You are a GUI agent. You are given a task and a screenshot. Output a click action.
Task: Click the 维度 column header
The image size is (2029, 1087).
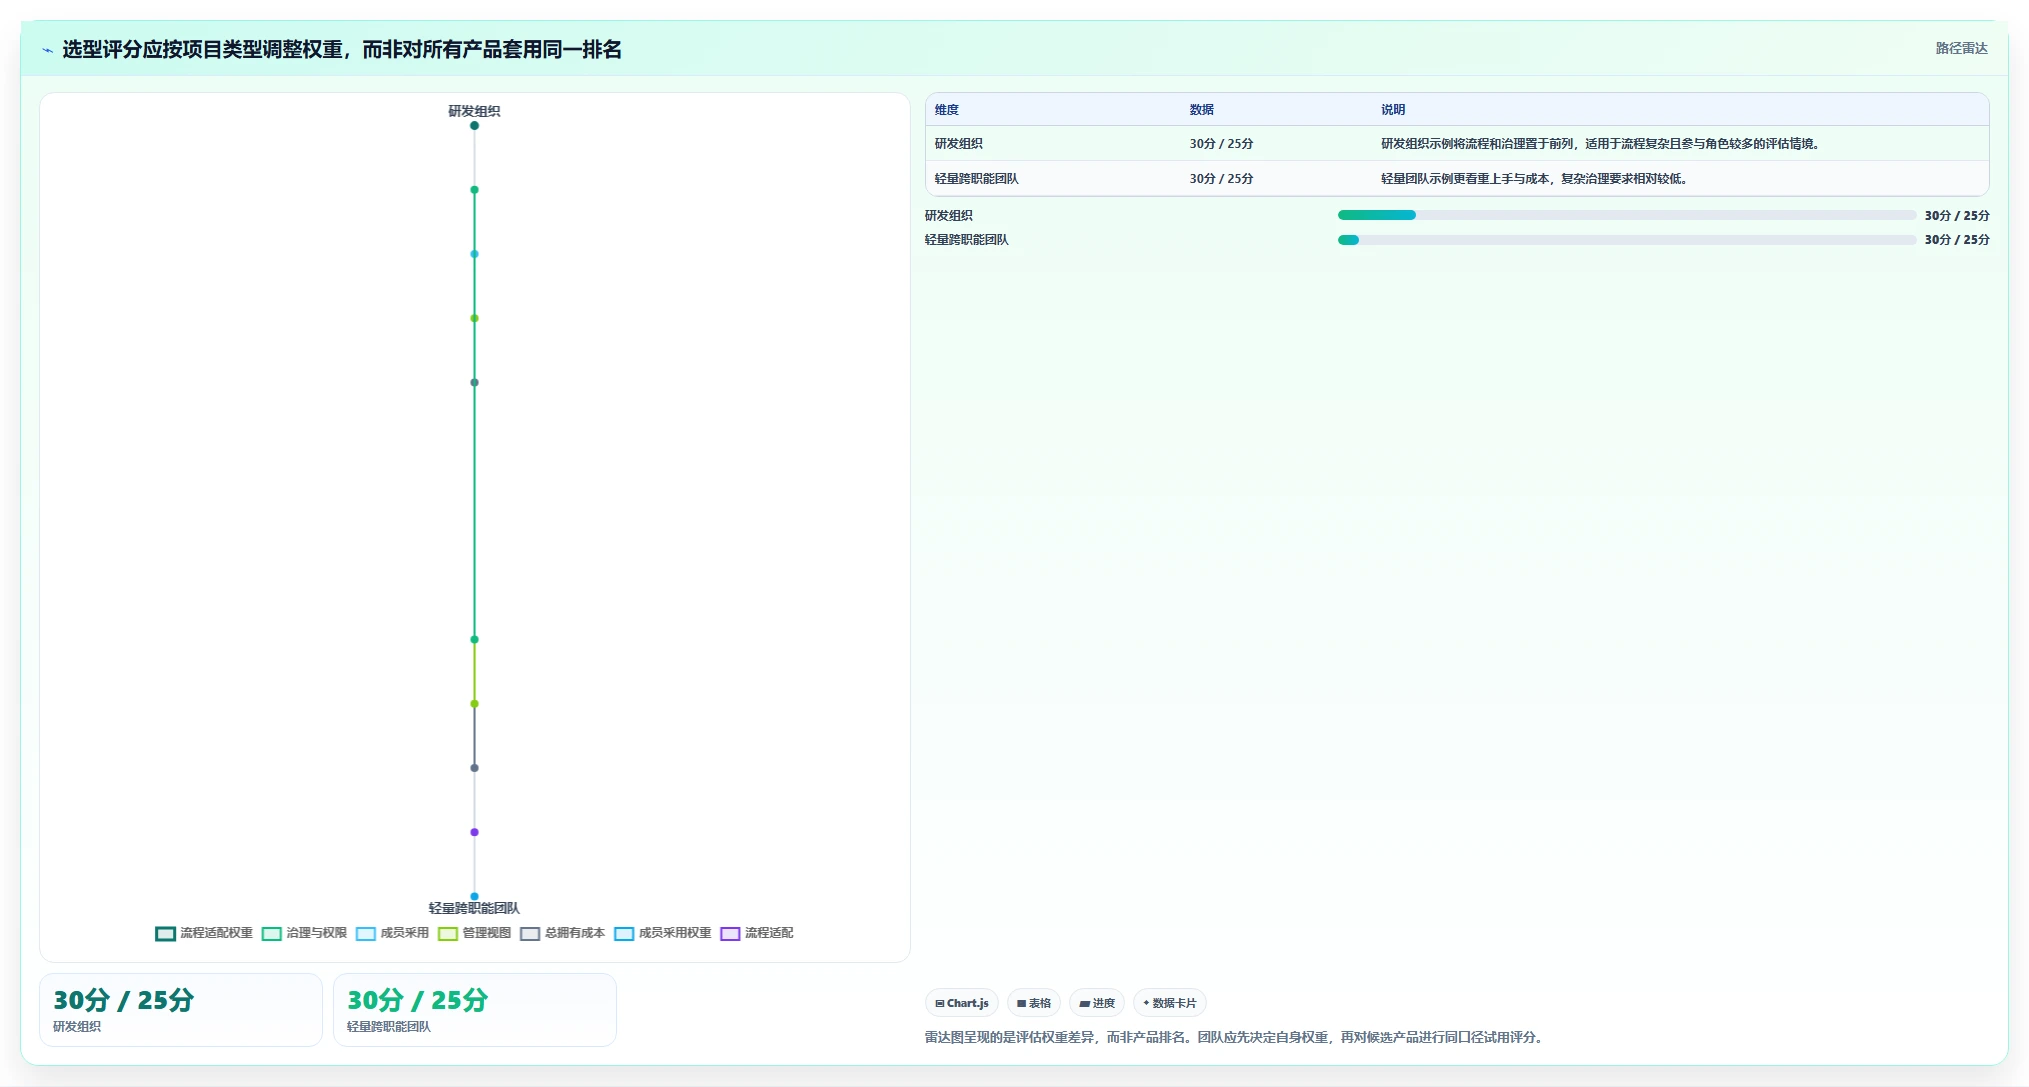pyautogui.click(x=947, y=110)
